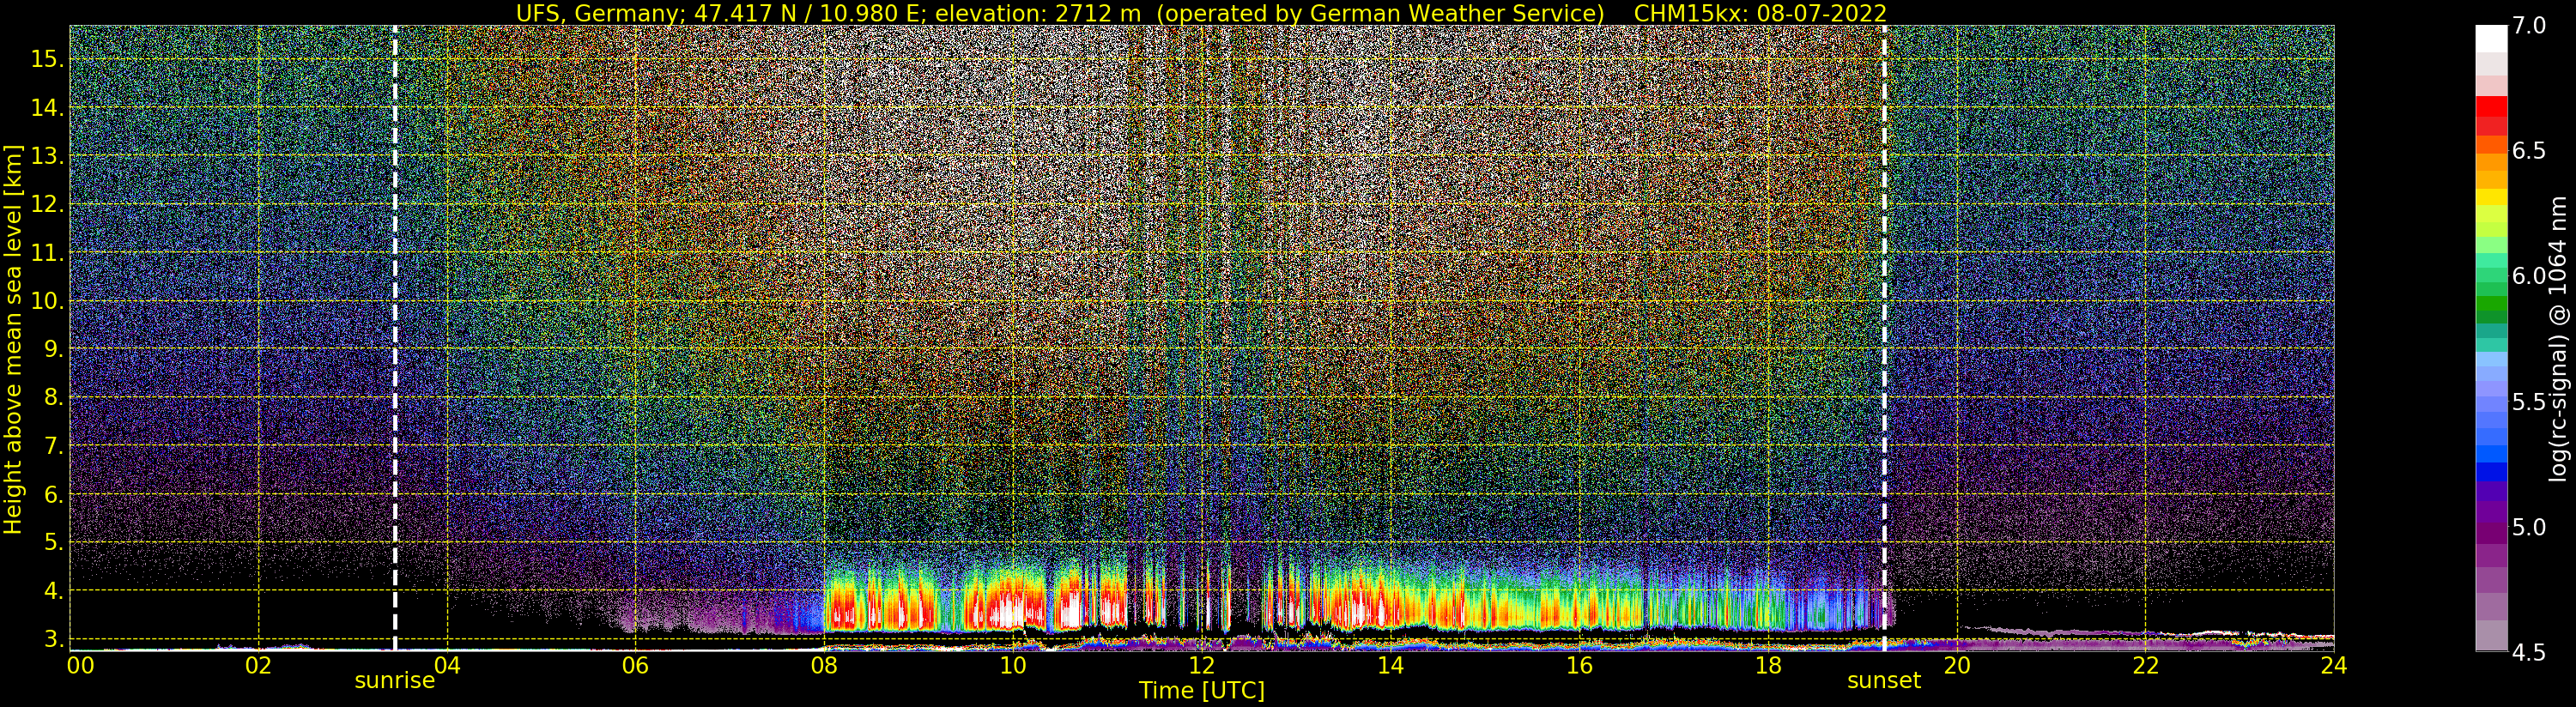
Task: Click the '7.' height axis tick label
Action: tap(54, 446)
